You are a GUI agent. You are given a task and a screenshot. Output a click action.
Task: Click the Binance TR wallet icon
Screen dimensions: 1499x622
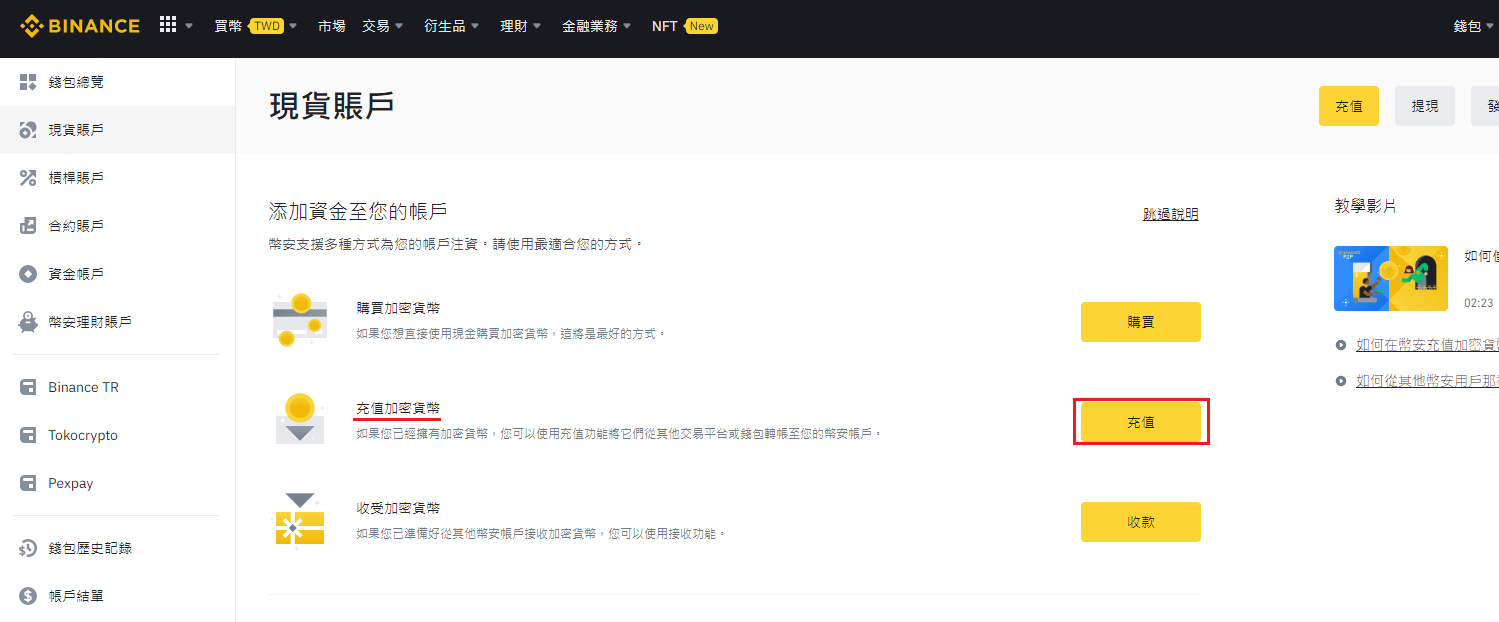click(28, 387)
